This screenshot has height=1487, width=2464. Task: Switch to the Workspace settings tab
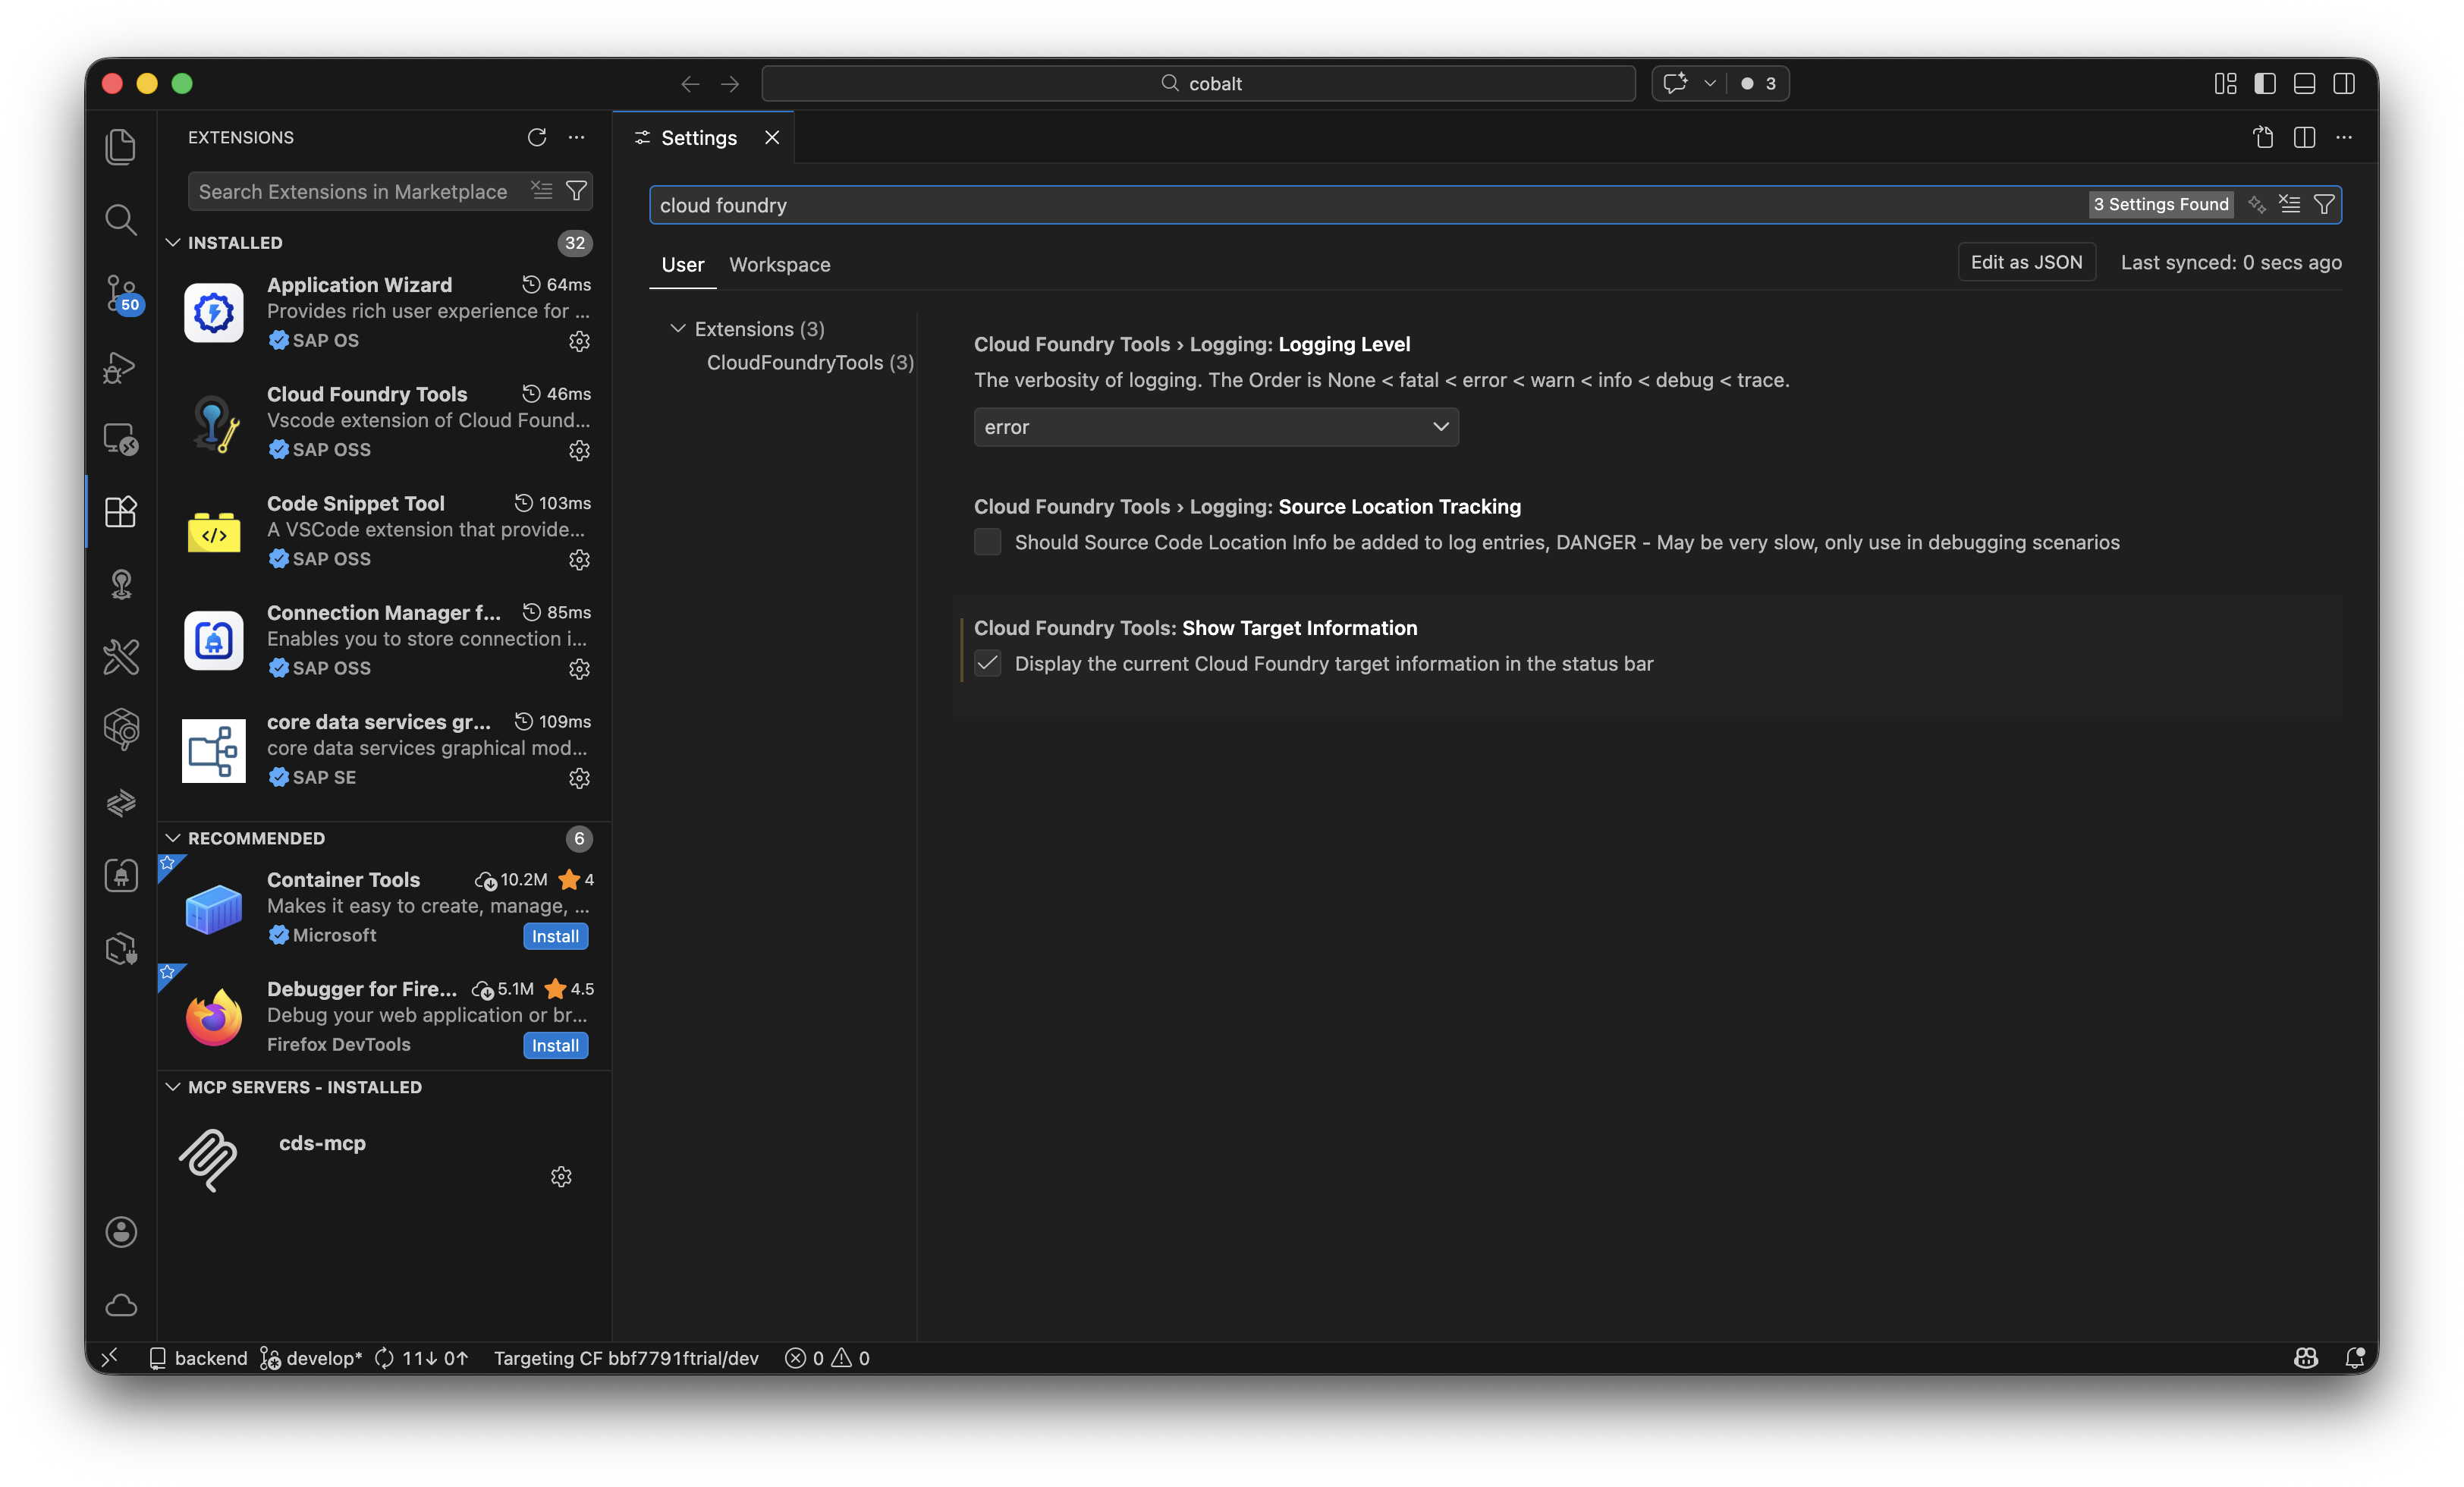(x=779, y=265)
